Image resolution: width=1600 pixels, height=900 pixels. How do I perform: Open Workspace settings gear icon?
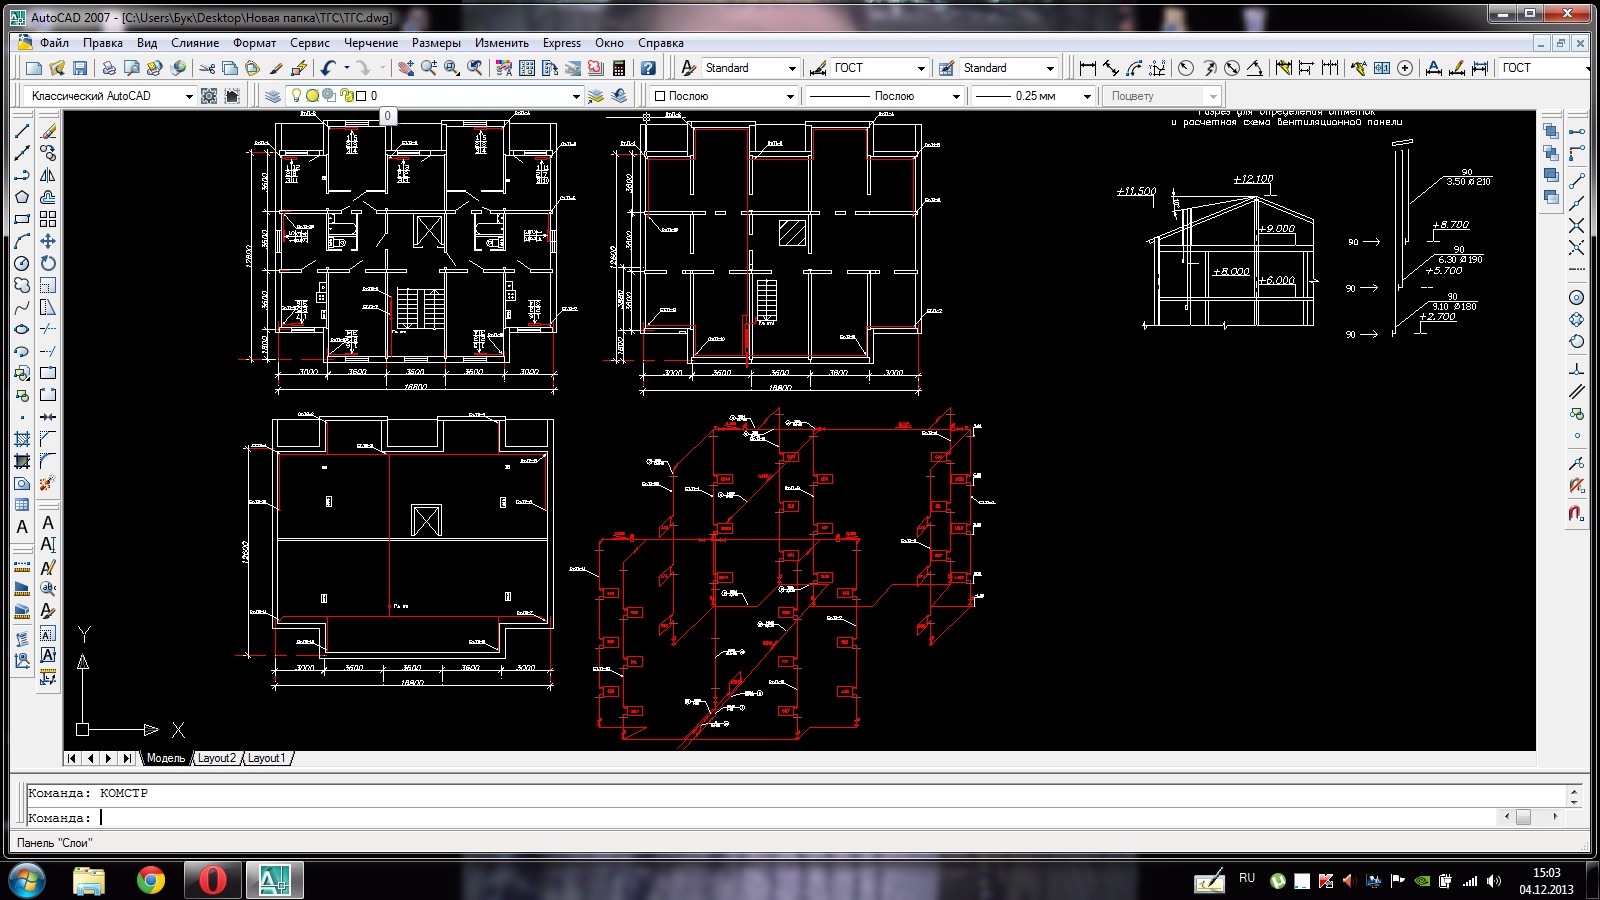pos(209,96)
